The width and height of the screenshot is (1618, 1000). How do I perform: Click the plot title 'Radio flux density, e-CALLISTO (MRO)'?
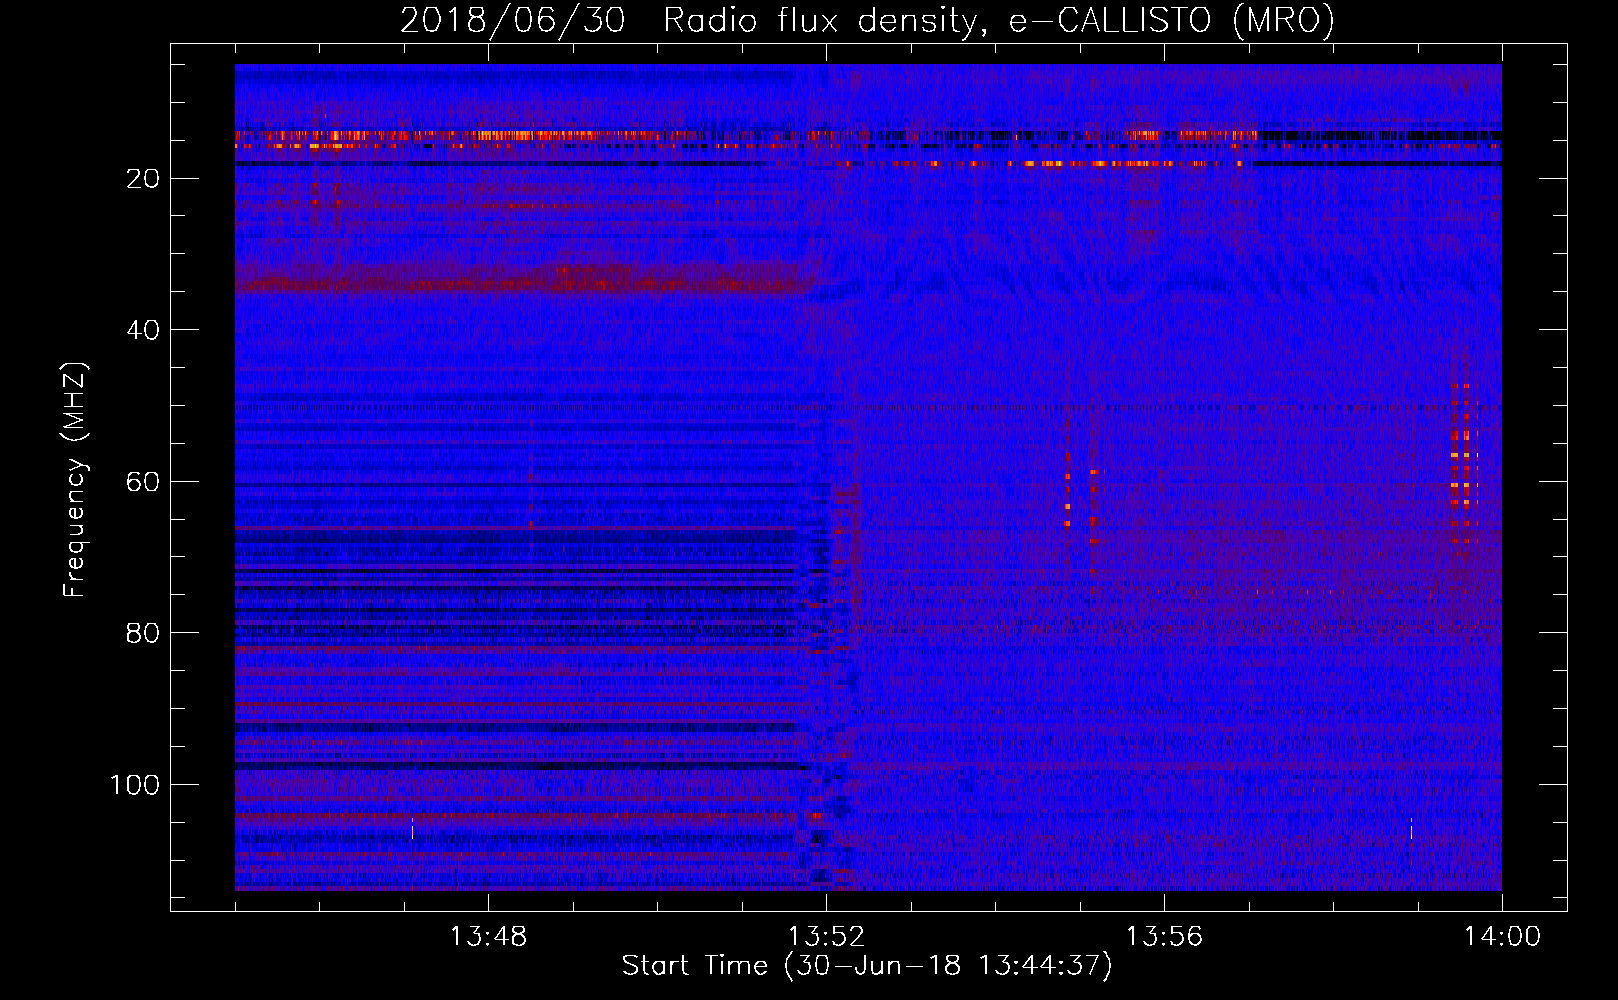(x=998, y=21)
